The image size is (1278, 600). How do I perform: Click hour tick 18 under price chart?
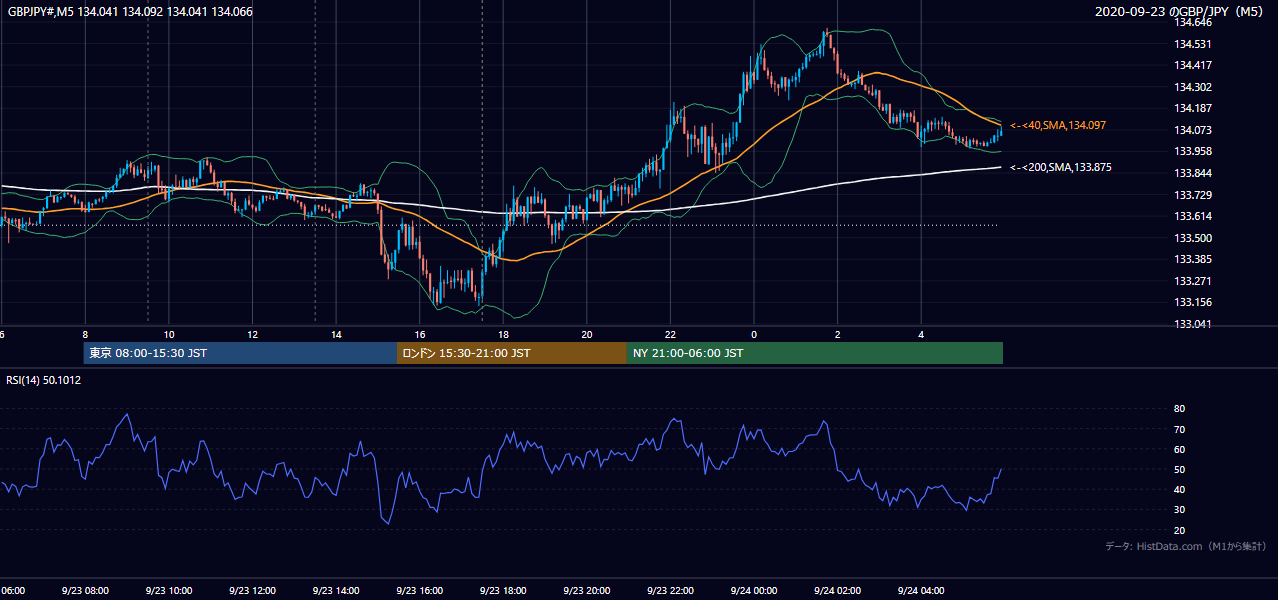pos(503,335)
